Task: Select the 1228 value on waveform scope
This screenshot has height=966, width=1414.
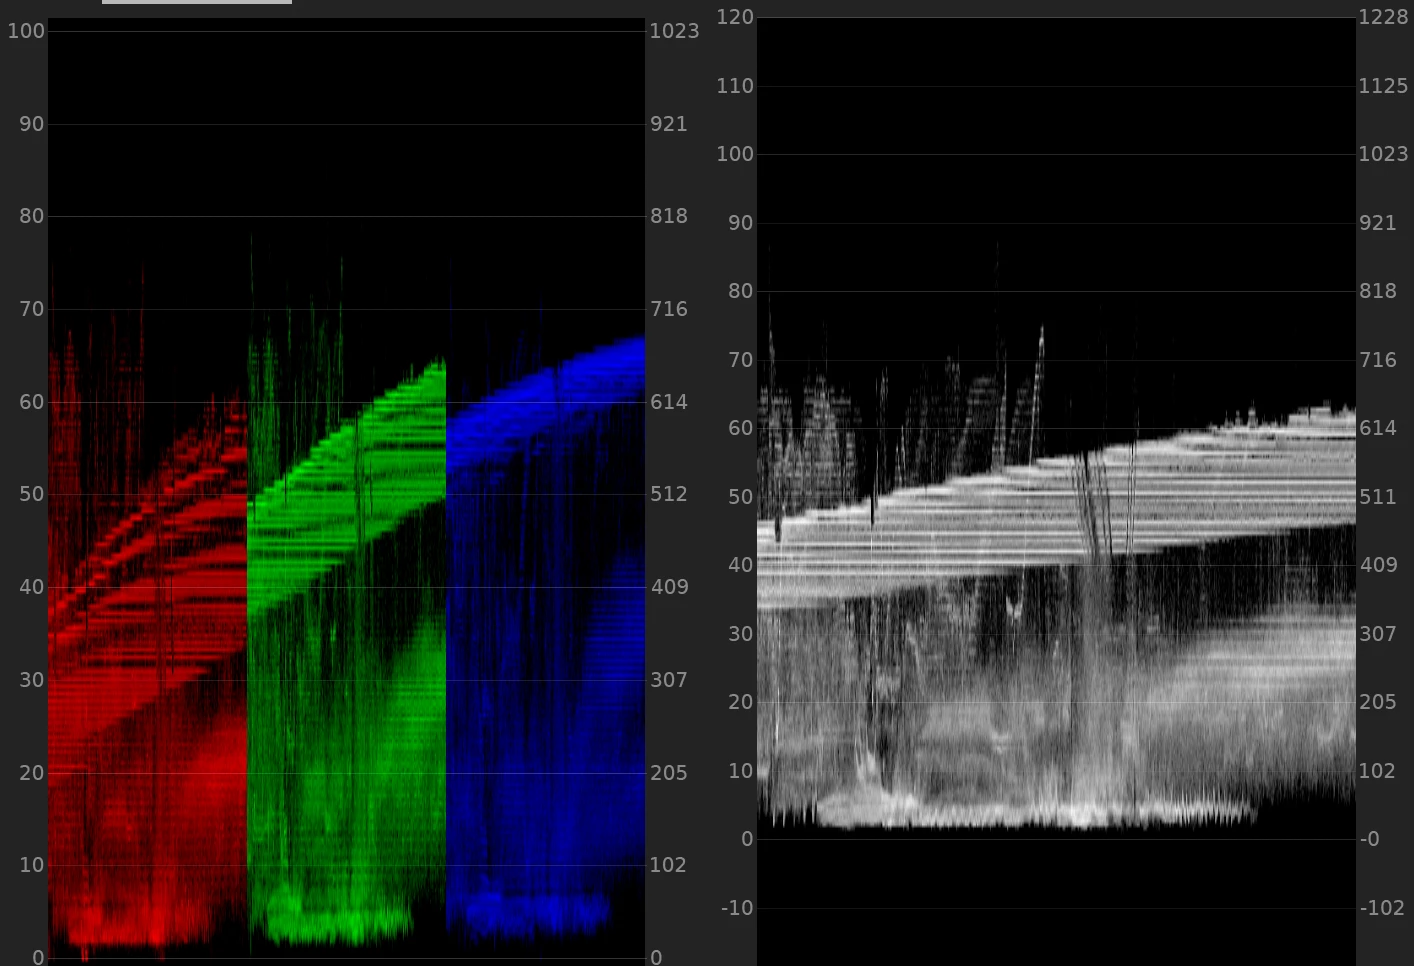Action: click(x=1383, y=17)
